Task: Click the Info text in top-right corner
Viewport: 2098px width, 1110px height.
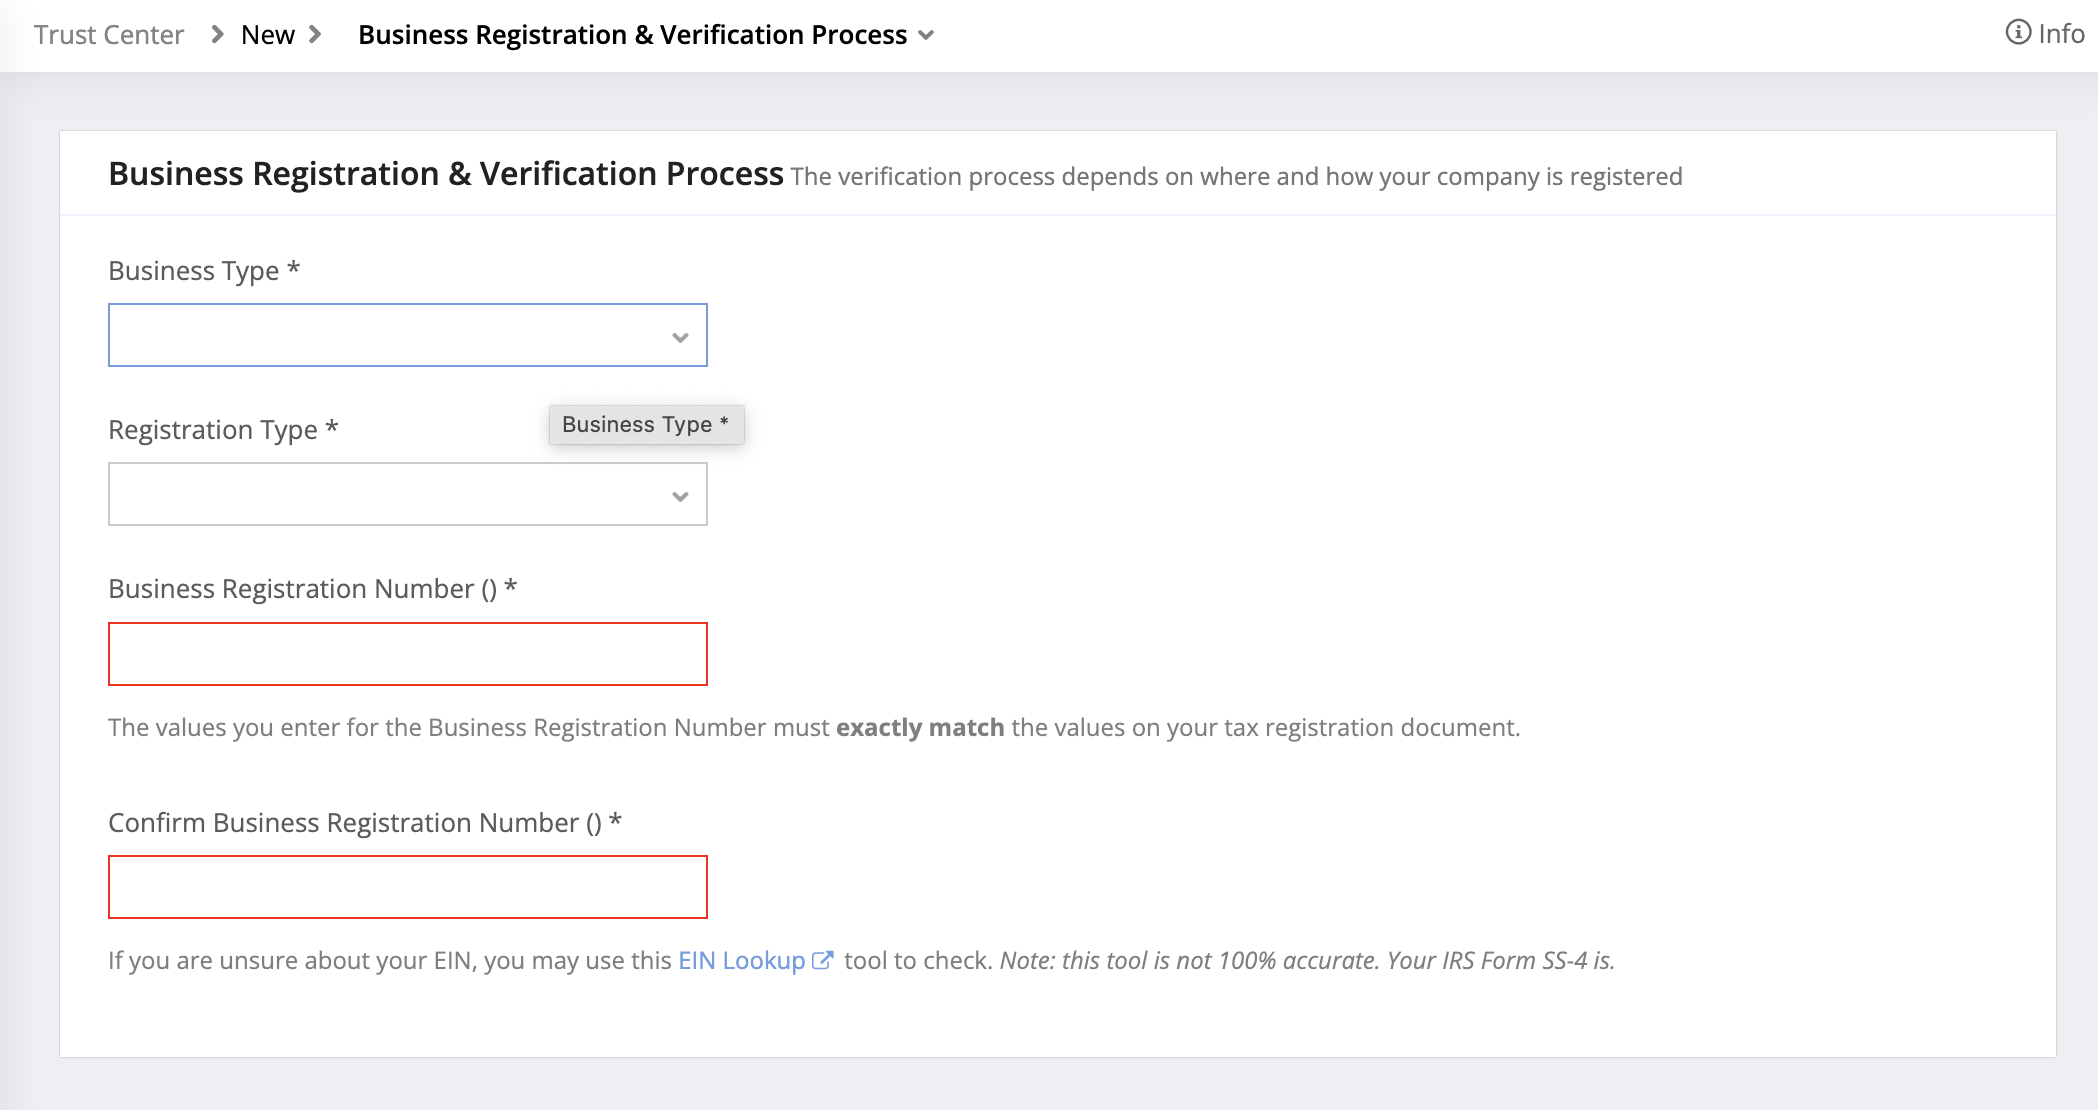Action: click(2061, 34)
